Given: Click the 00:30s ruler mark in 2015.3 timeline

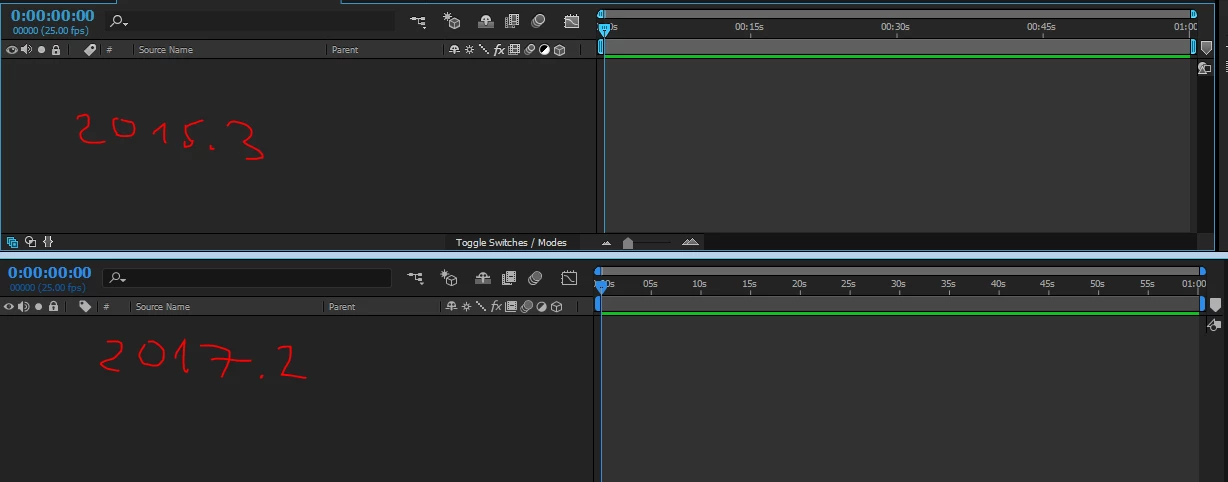Looking at the screenshot, I should tap(895, 27).
